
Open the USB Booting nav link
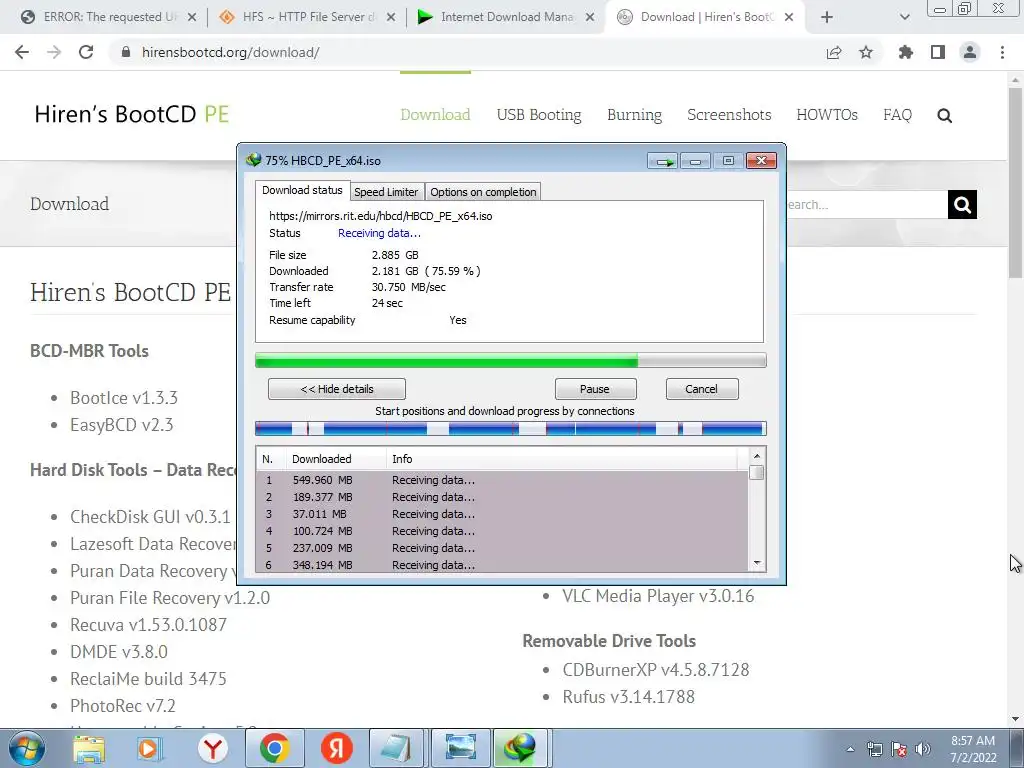[x=539, y=115]
